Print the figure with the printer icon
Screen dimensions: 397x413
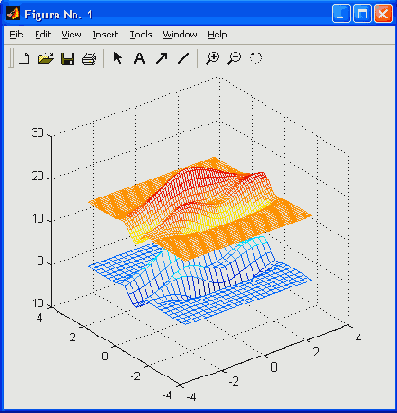coord(89,59)
